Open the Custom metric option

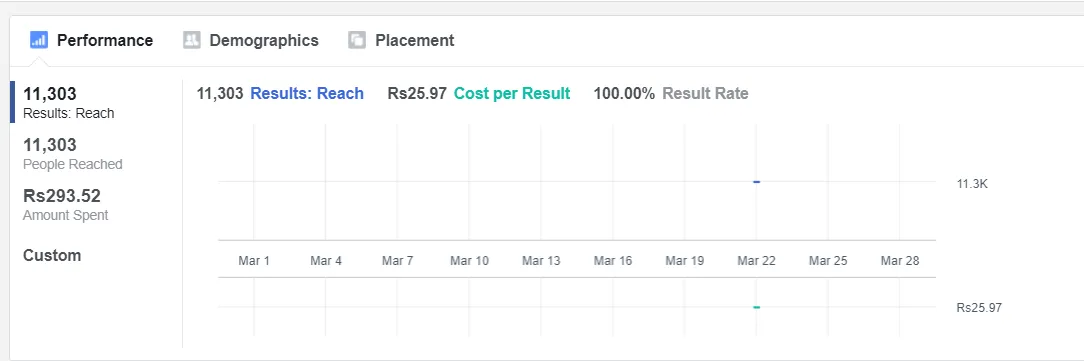(x=52, y=255)
